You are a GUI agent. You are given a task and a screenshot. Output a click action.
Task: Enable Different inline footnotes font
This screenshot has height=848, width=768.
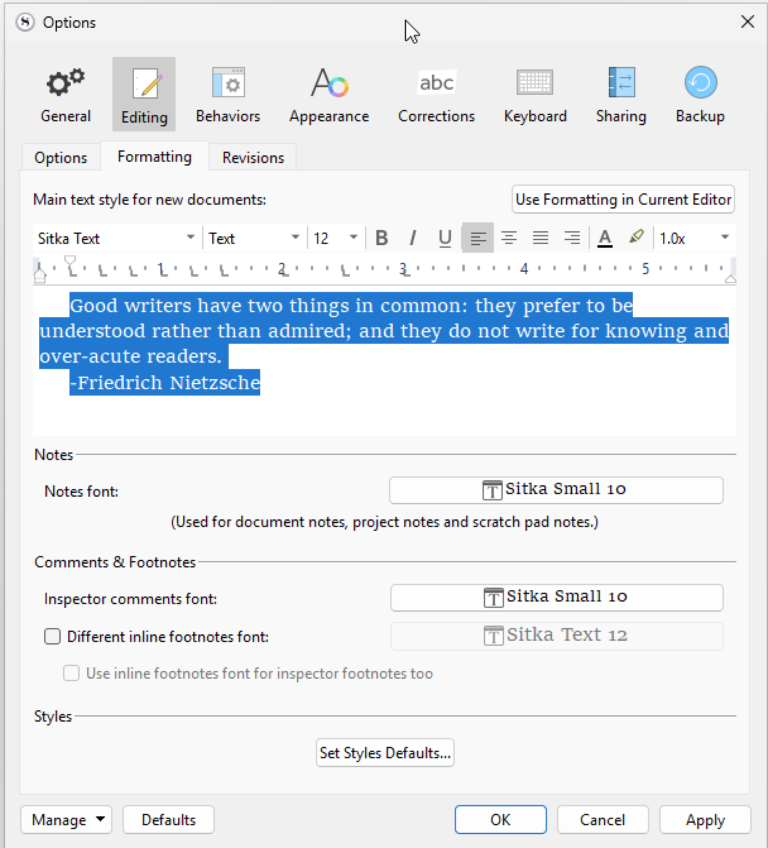tap(52, 637)
